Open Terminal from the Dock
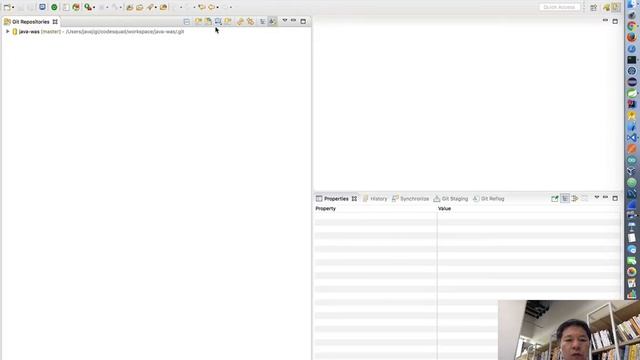Screen dimensions: 640x360 tap(632, 60)
